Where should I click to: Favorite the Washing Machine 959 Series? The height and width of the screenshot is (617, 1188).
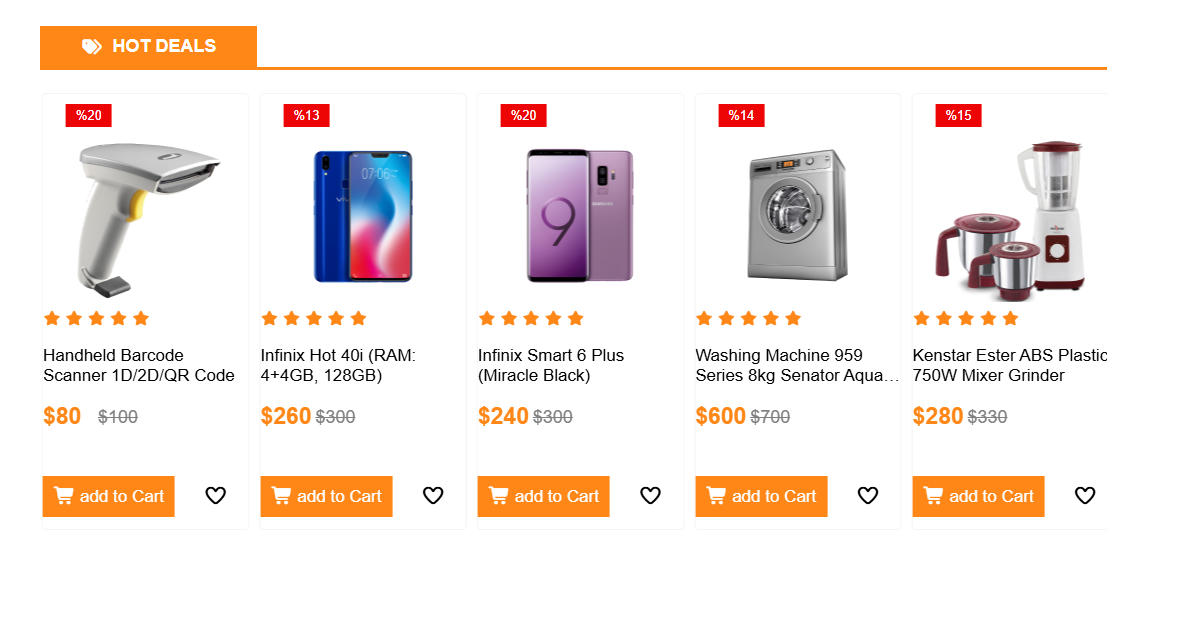(867, 496)
